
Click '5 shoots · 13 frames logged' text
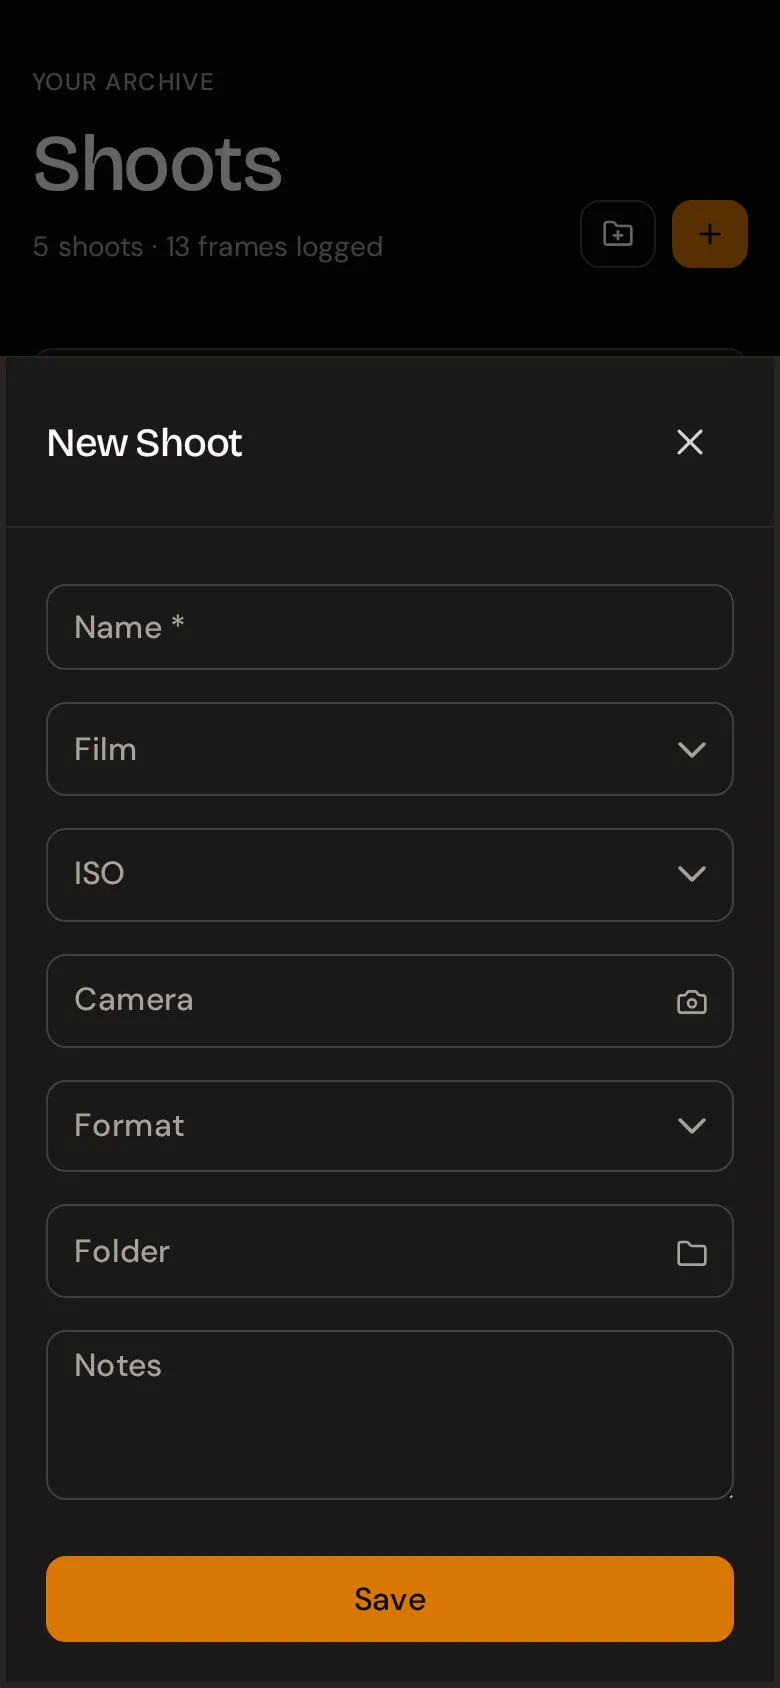208,247
